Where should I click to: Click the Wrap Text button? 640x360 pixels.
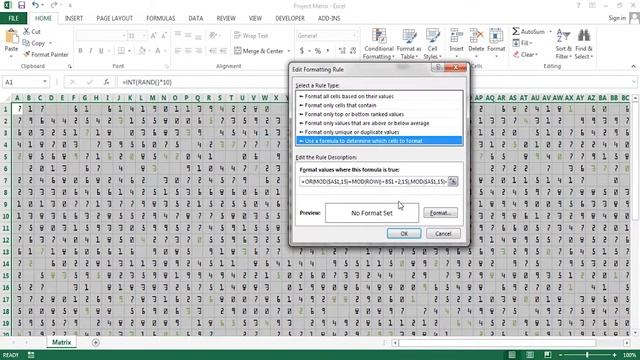point(251,36)
